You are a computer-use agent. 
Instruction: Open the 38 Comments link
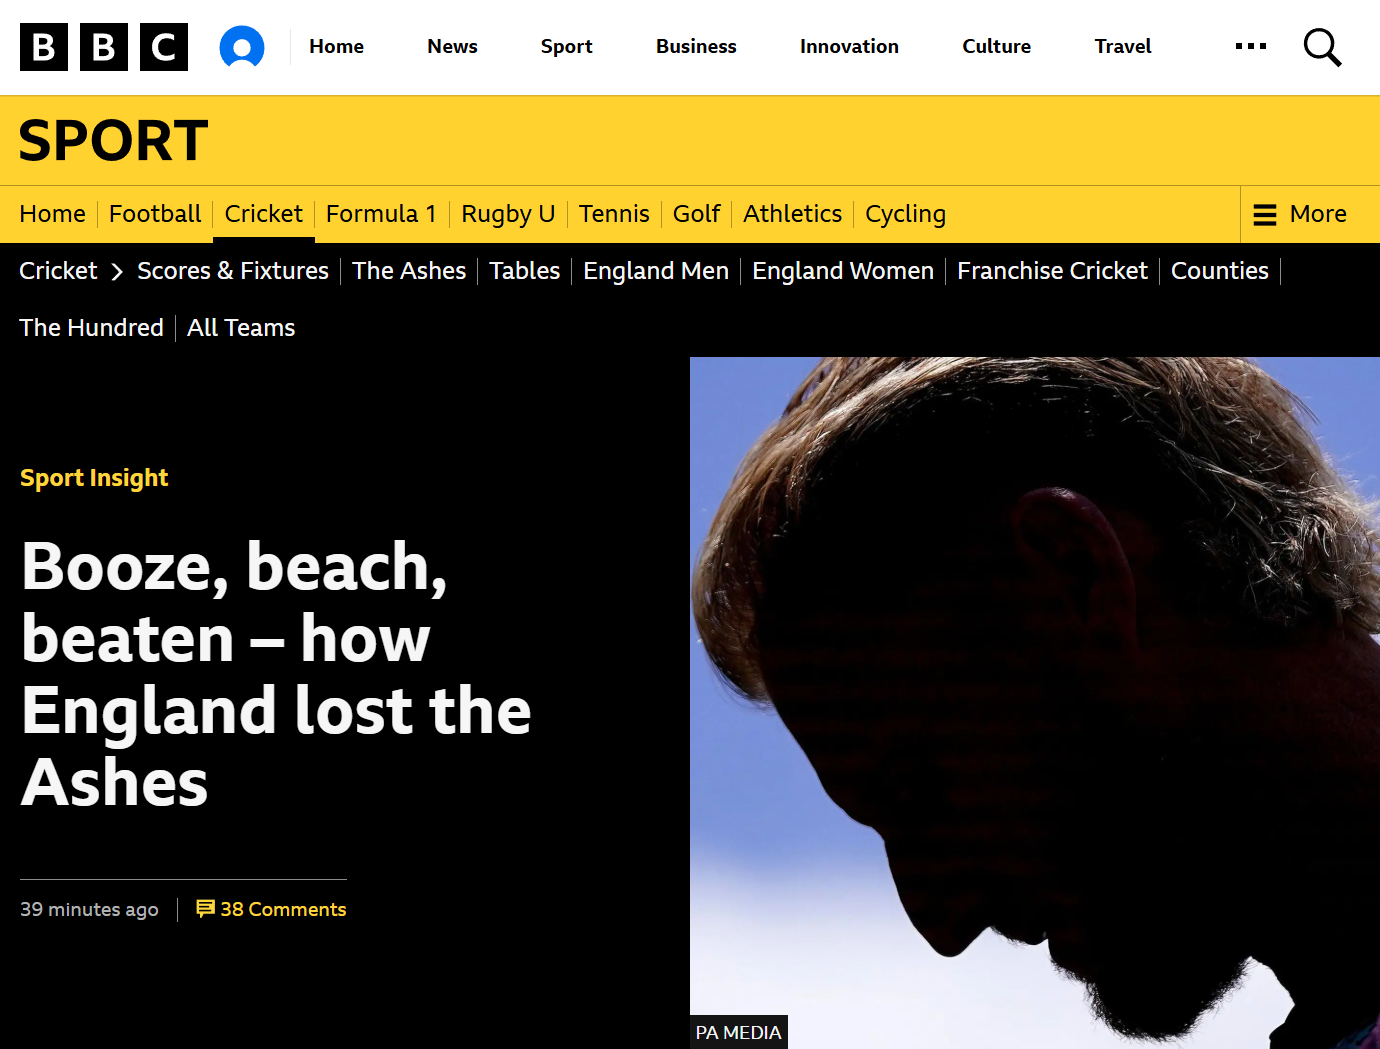tap(272, 909)
